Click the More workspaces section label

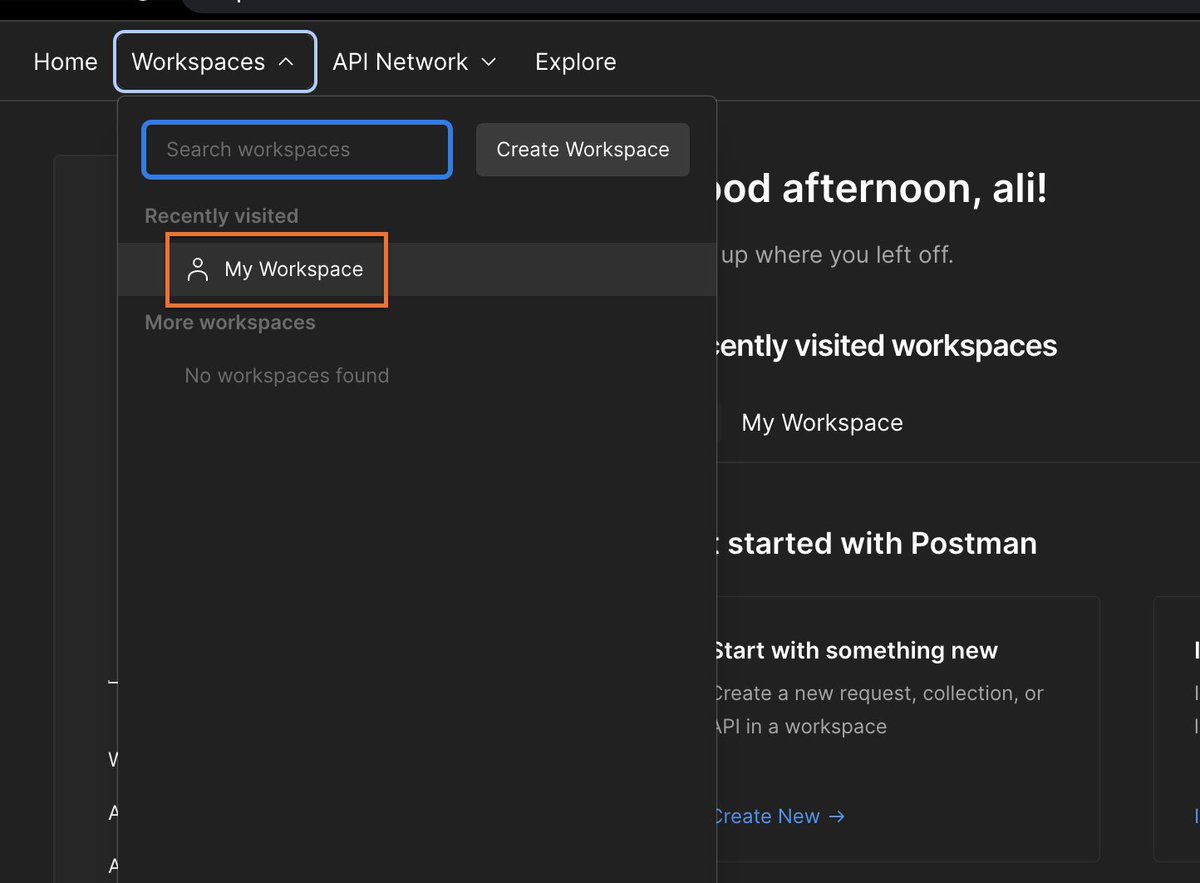coord(230,323)
